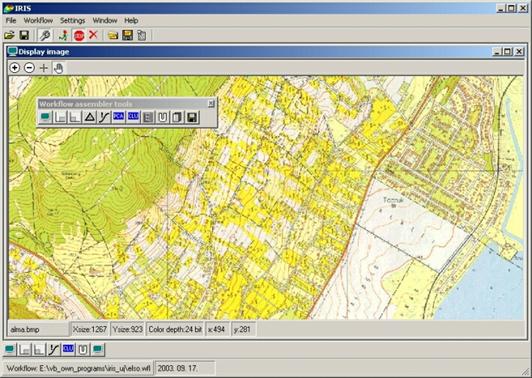Image resolution: width=532 pixels, height=378 pixels.
Task: Close the Display image window
Action: coord(519,52)
